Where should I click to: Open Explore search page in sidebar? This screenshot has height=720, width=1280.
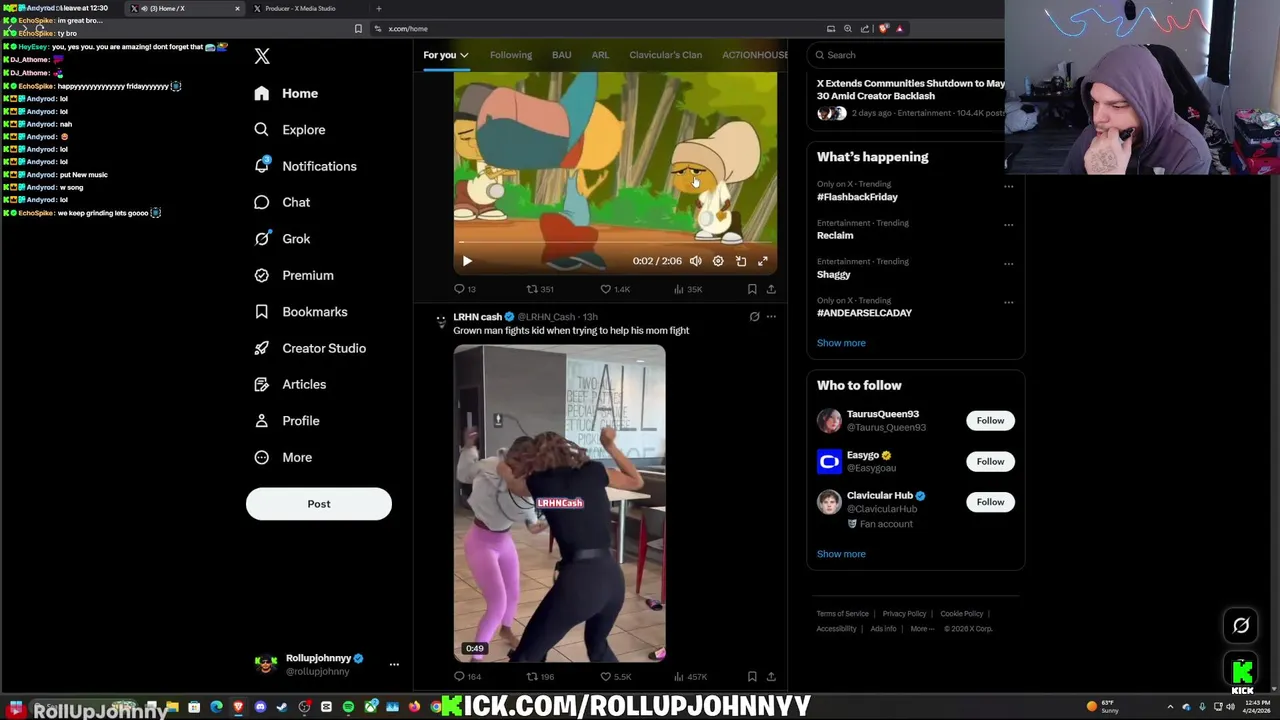(x=290, y=130)
